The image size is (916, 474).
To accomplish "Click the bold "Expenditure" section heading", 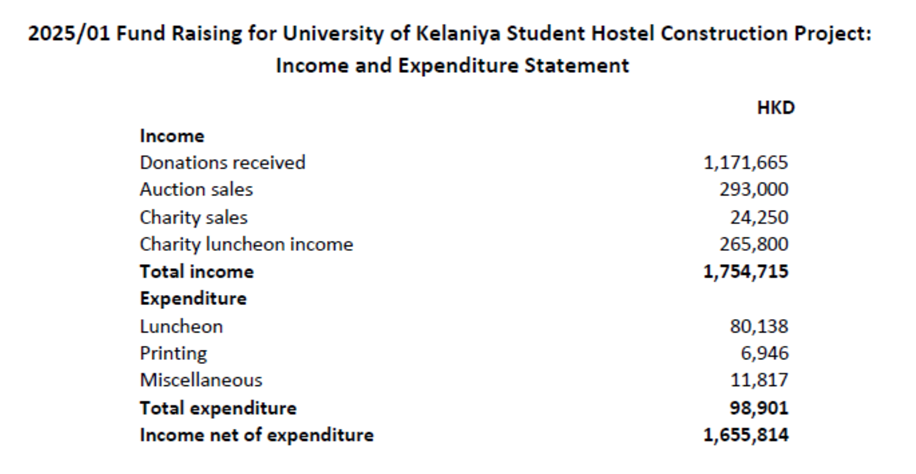I will (193, 298).
